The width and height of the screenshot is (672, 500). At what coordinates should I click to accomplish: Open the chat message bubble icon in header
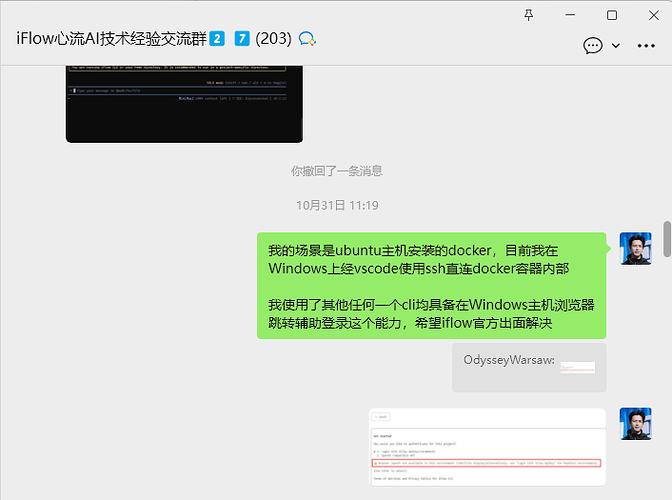(592, 45)
